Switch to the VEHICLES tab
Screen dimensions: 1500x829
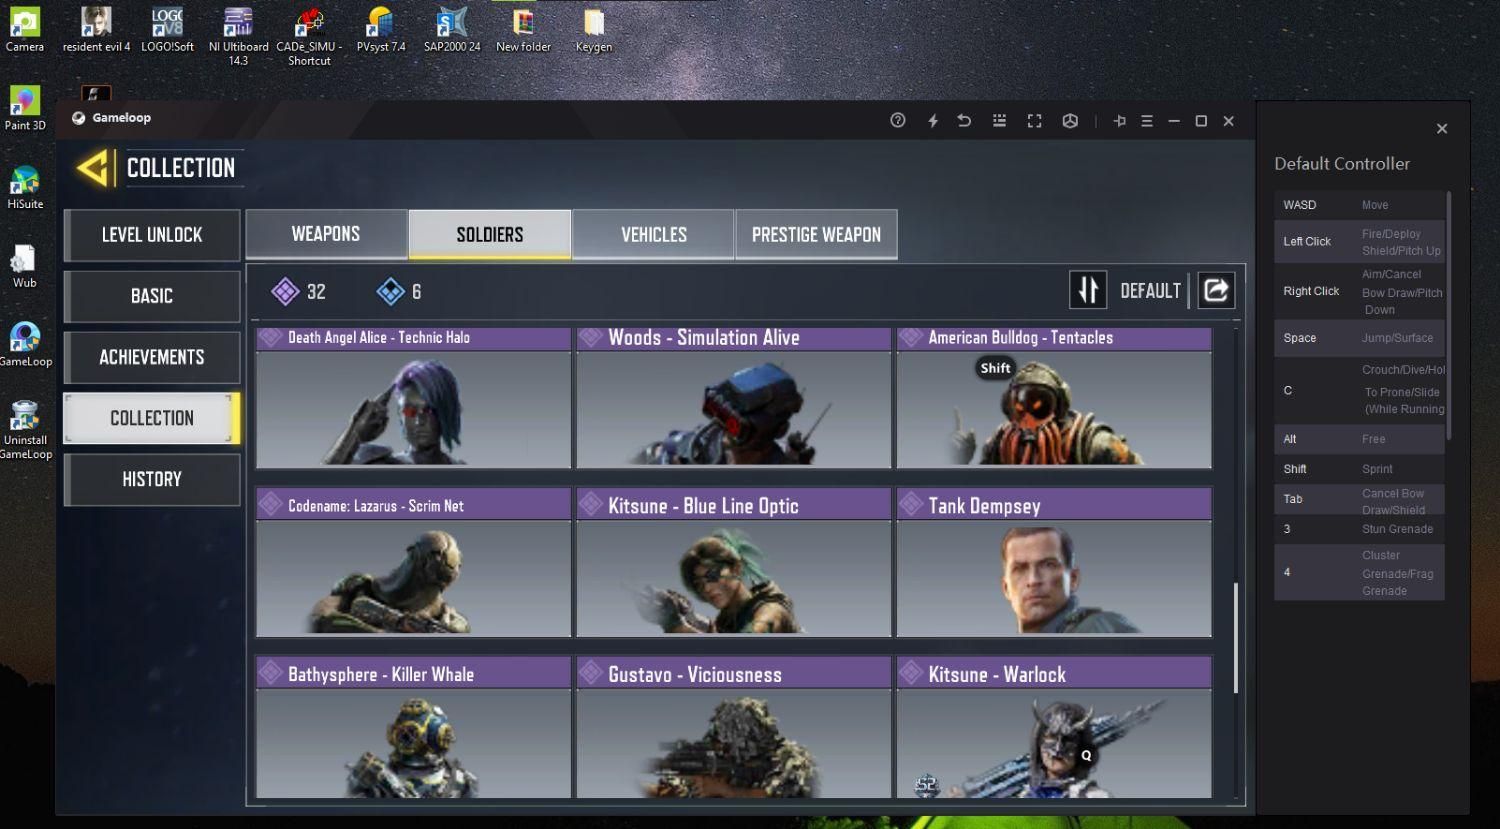tap(654, 234)
